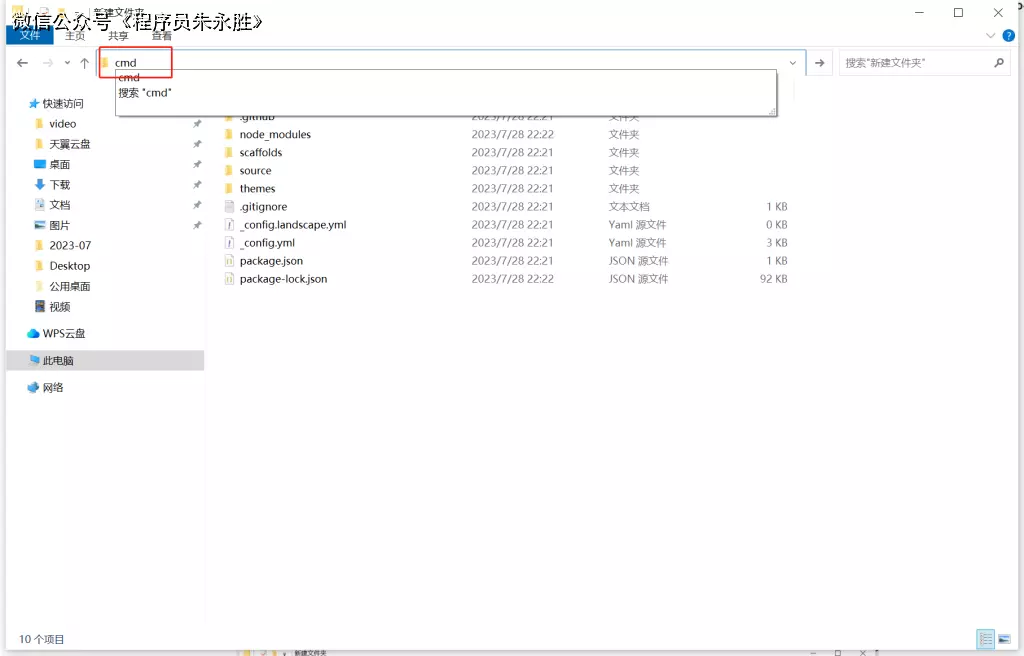The height and width of the screenshot is (656, 1024).
Task: Click the up one level arrow
Action: tap(85, 63)
